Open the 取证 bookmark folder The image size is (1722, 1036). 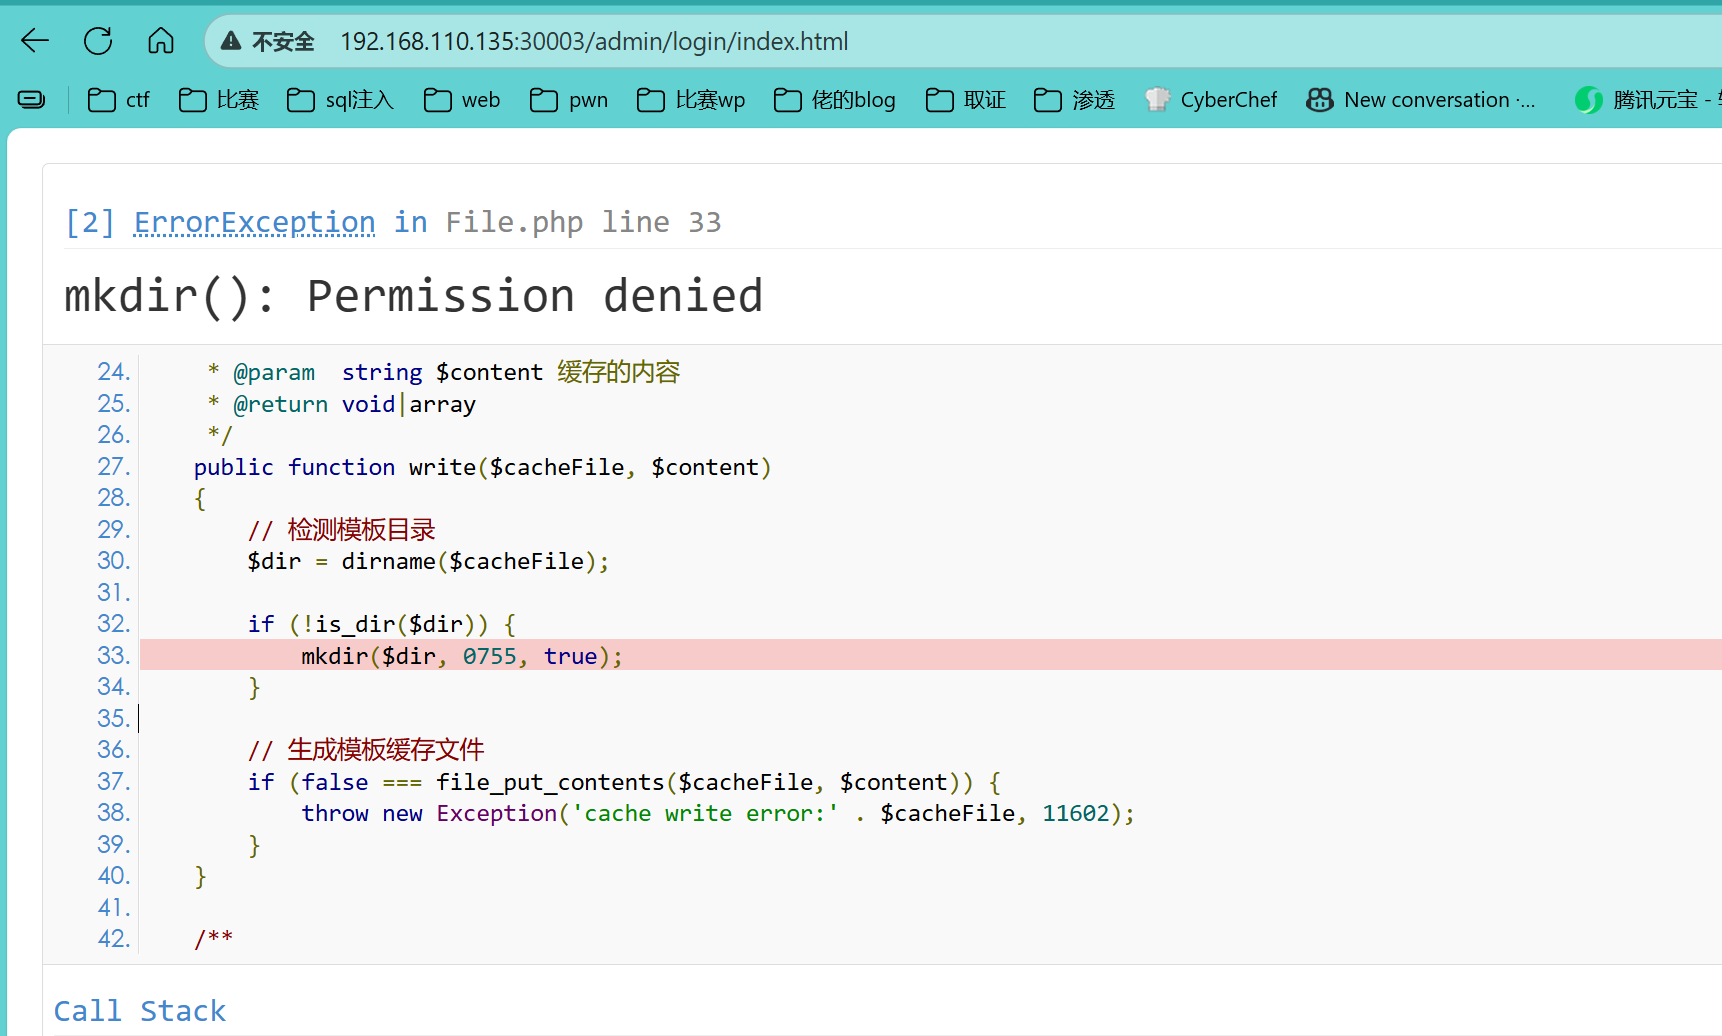[966, 100]
